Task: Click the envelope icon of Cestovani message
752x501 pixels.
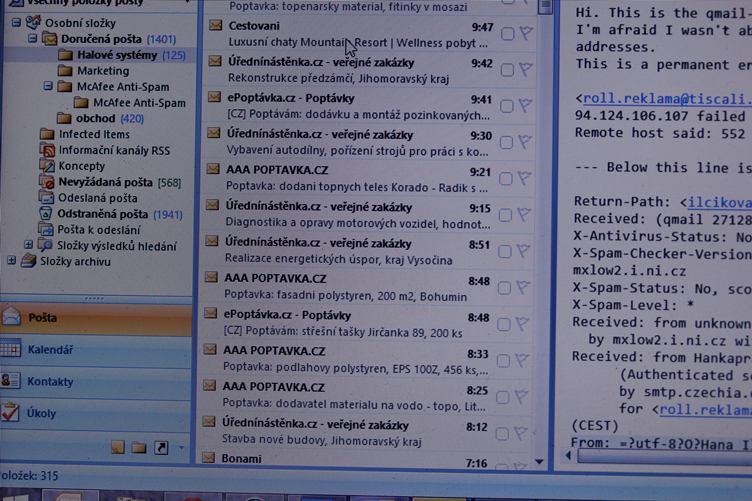Action: coord(215,25)
